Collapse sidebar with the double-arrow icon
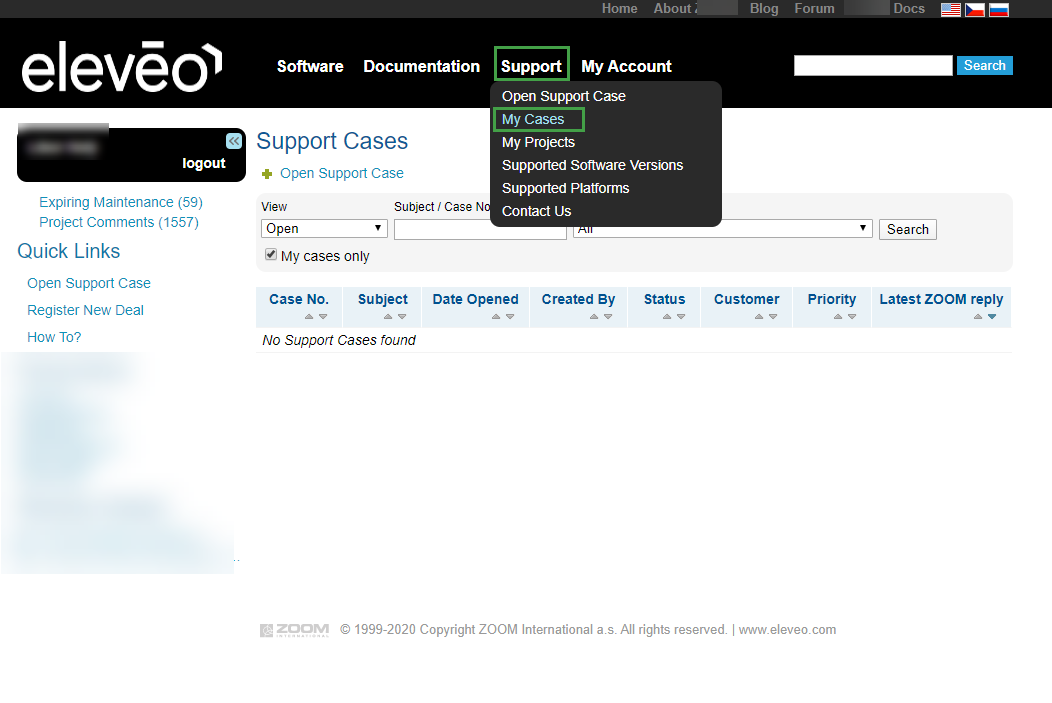Image resolution: width=1052 pixels, height=703 pixels. [233, 141]
